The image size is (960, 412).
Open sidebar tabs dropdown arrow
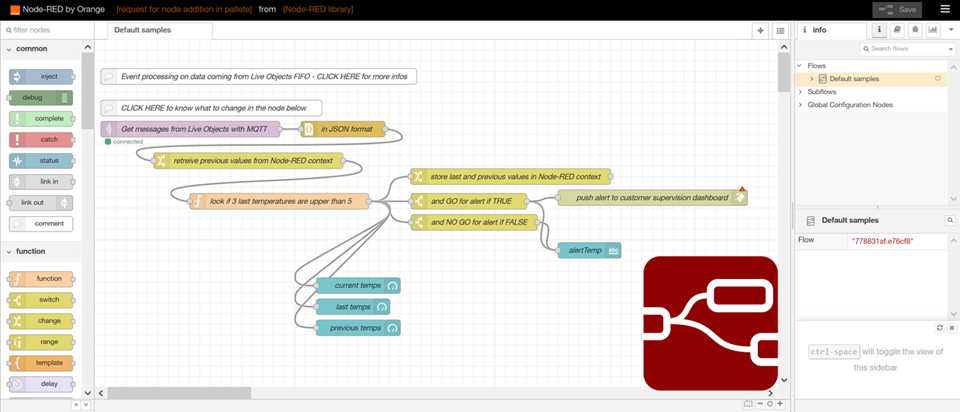pos(951,29)
